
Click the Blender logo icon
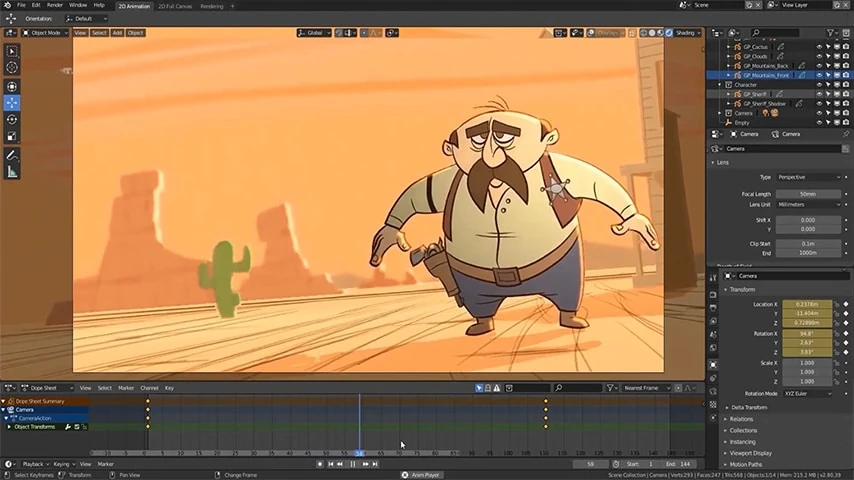pos(6,5)
